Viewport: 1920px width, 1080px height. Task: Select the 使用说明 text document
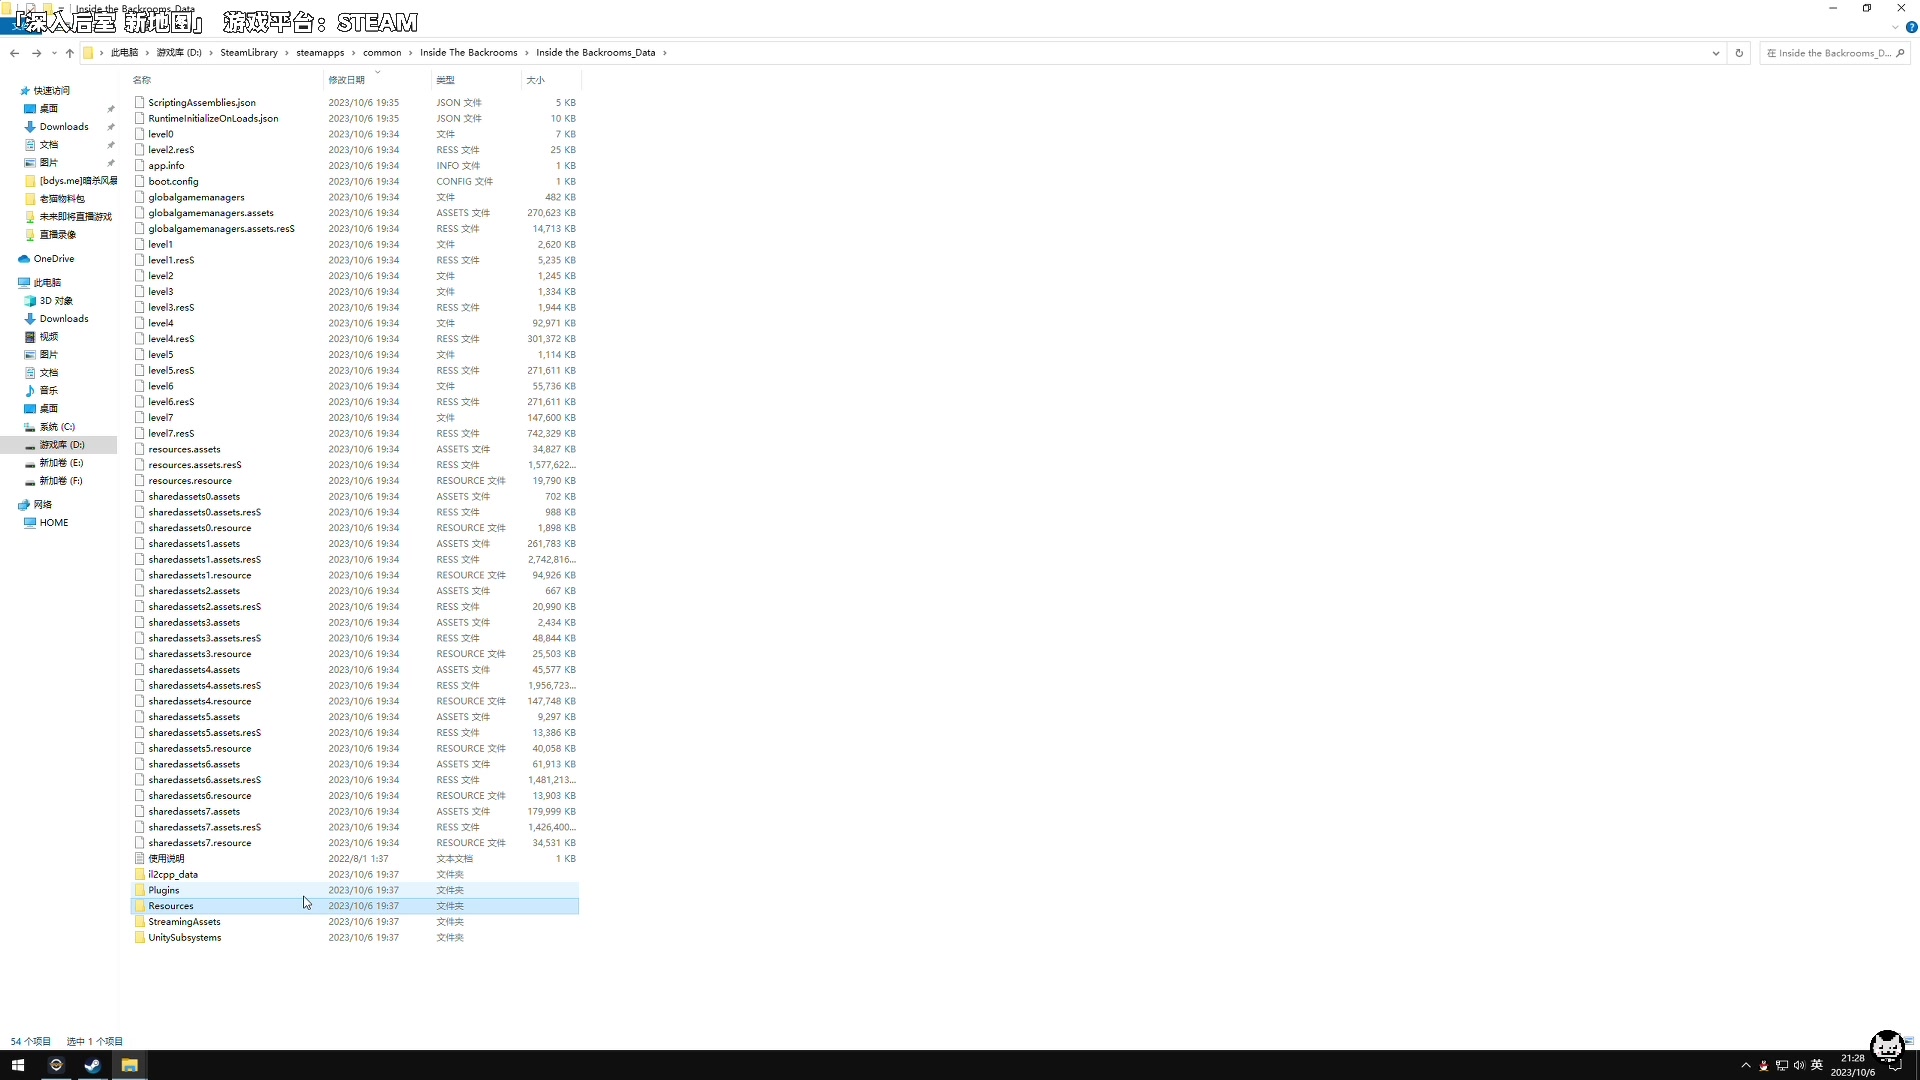click(166, 859)
